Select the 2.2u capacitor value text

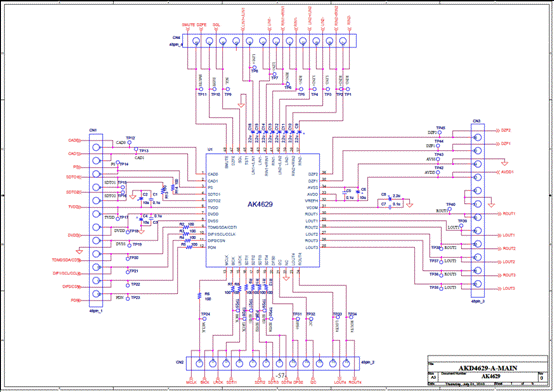pyautogui.click(x=396, y=195)
